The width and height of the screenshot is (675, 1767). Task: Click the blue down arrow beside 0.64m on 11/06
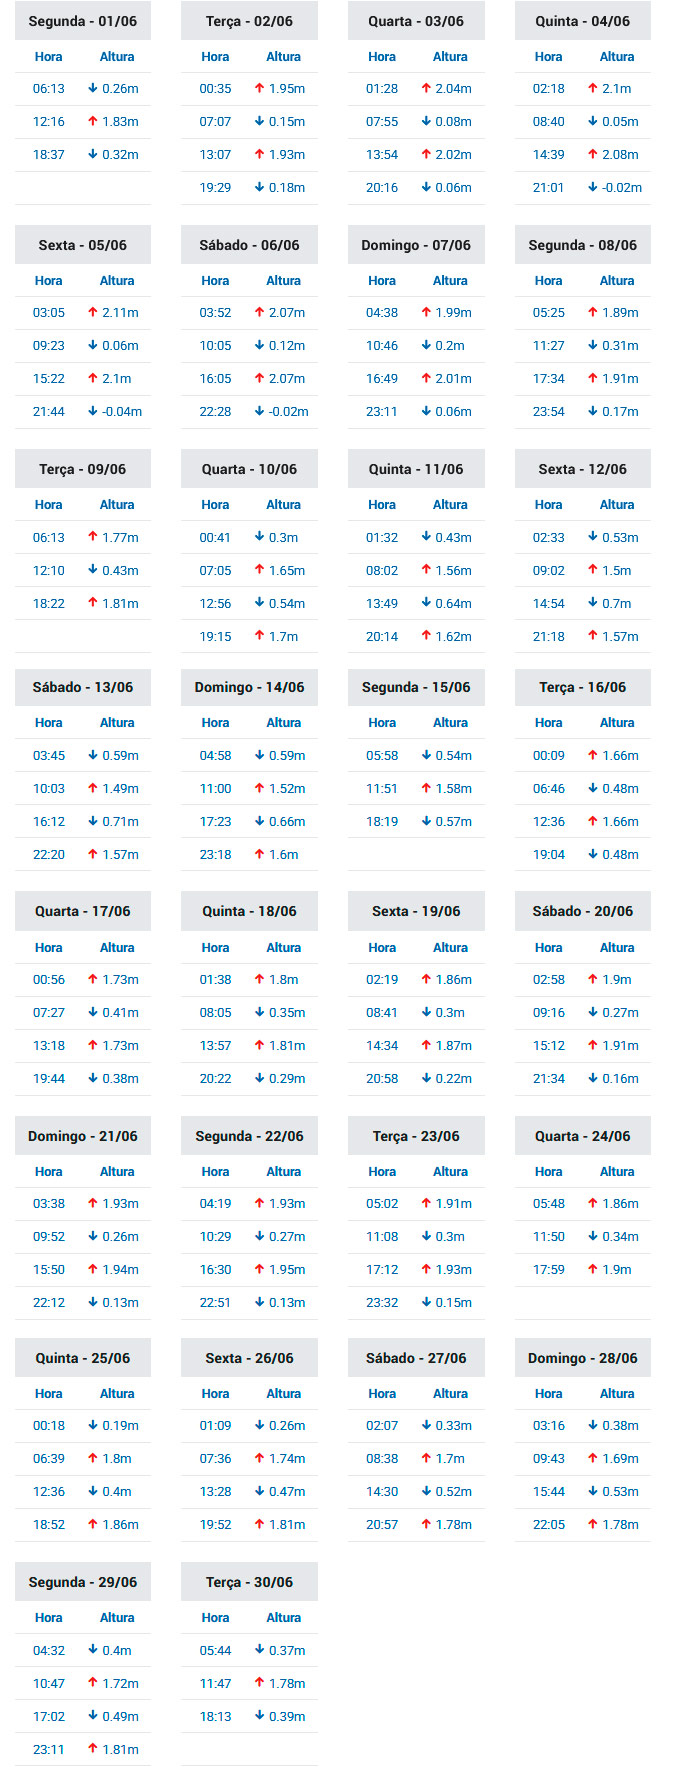426,603
